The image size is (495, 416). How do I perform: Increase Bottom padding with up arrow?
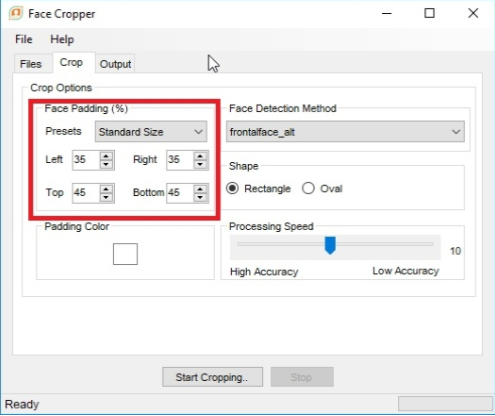(200, 189)
